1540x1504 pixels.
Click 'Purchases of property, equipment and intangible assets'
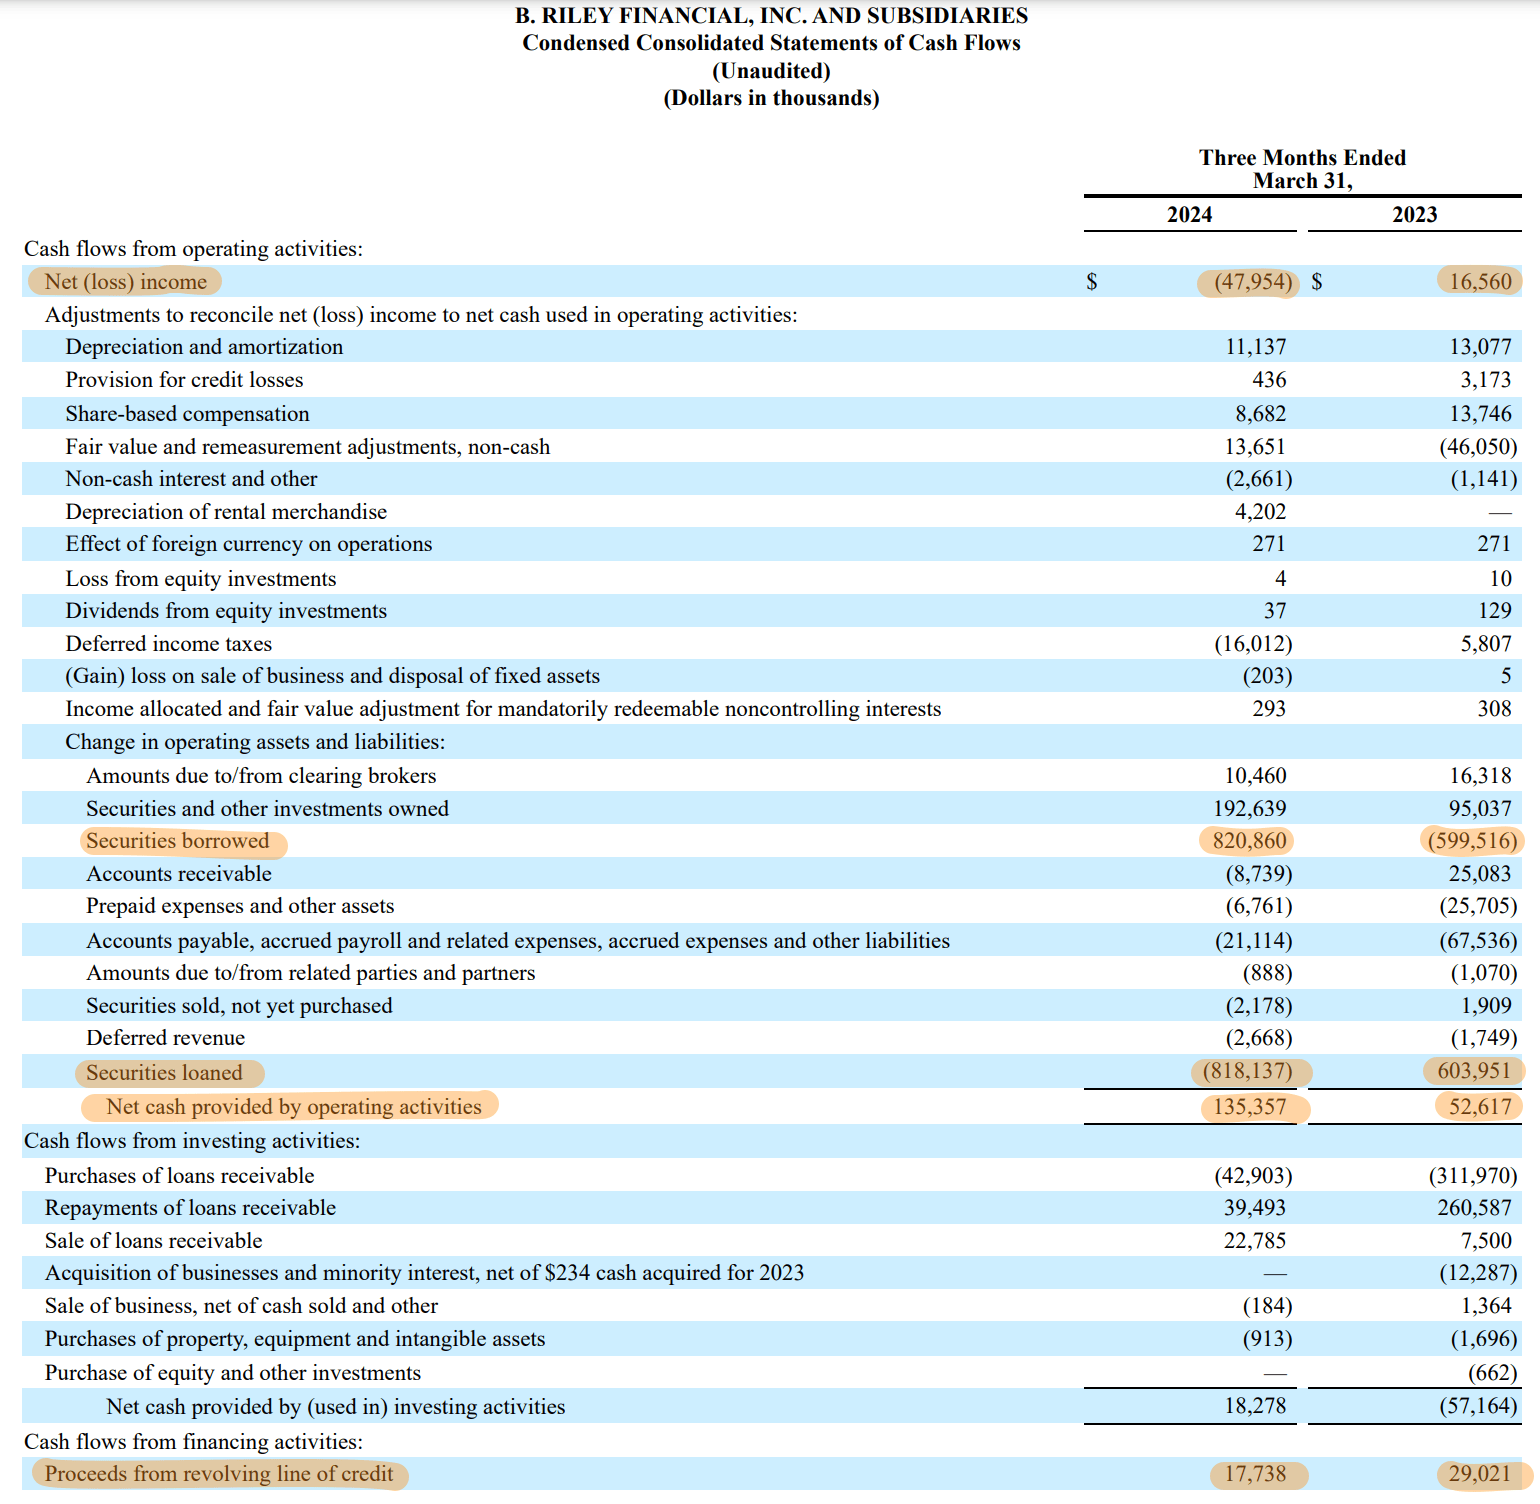tap(295, 1339)
